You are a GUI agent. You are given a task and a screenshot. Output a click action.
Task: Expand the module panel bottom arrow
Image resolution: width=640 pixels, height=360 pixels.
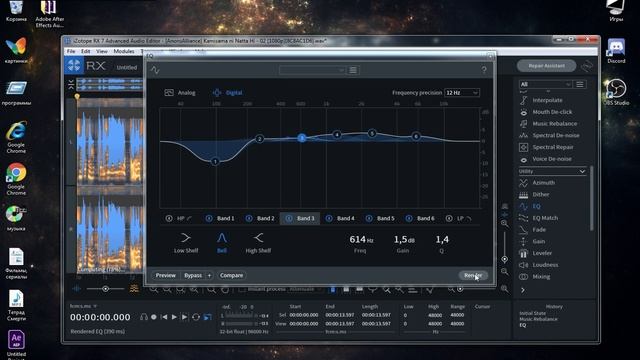(523, 290)
